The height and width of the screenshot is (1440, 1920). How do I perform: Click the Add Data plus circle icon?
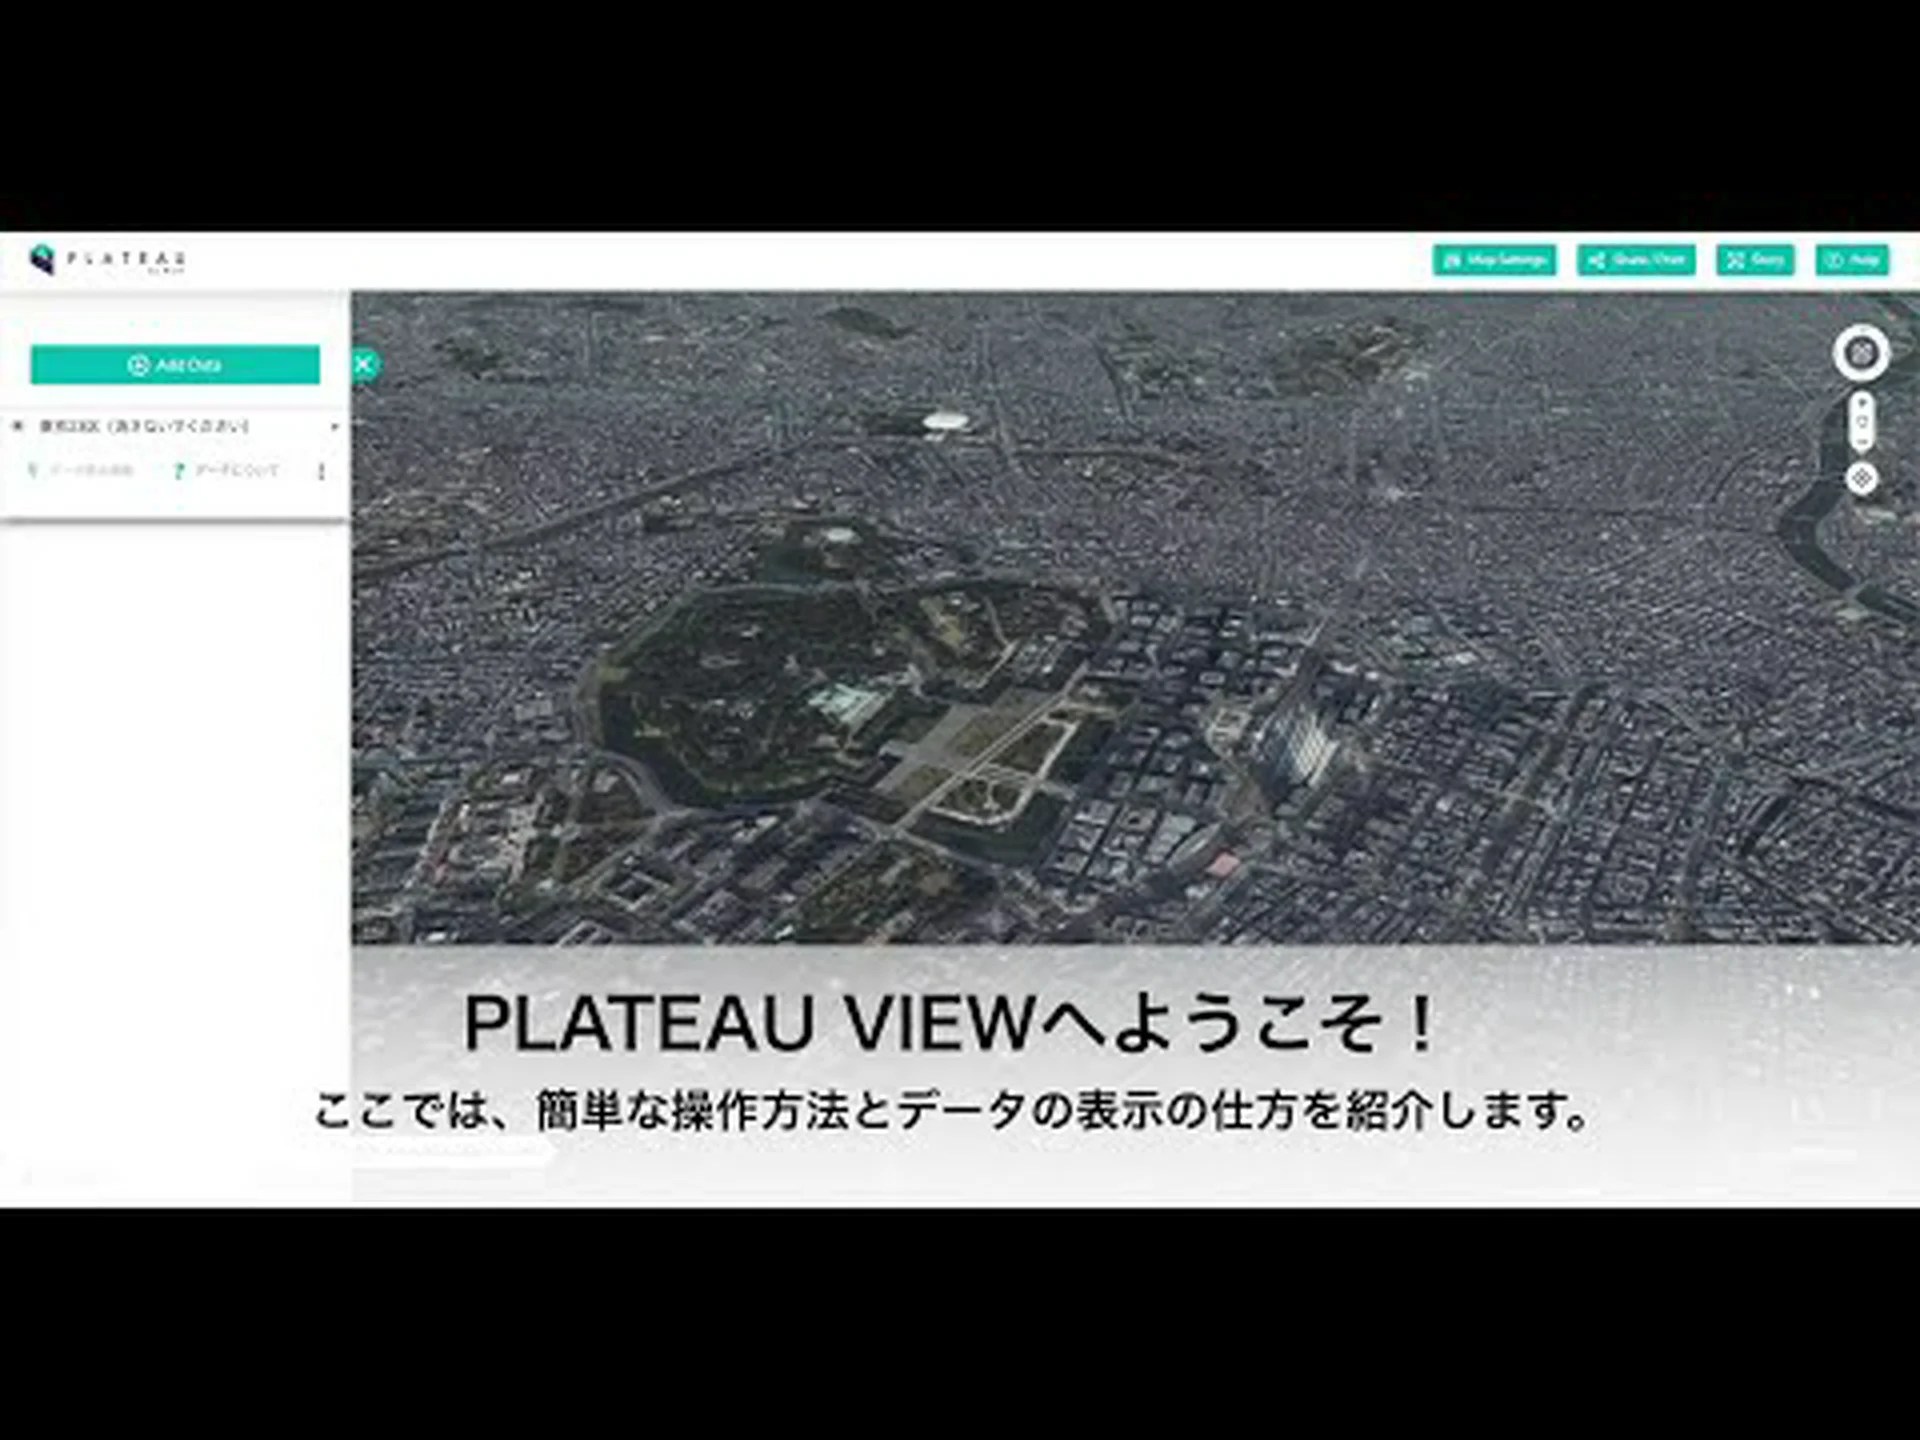click(x=139, y=365)
